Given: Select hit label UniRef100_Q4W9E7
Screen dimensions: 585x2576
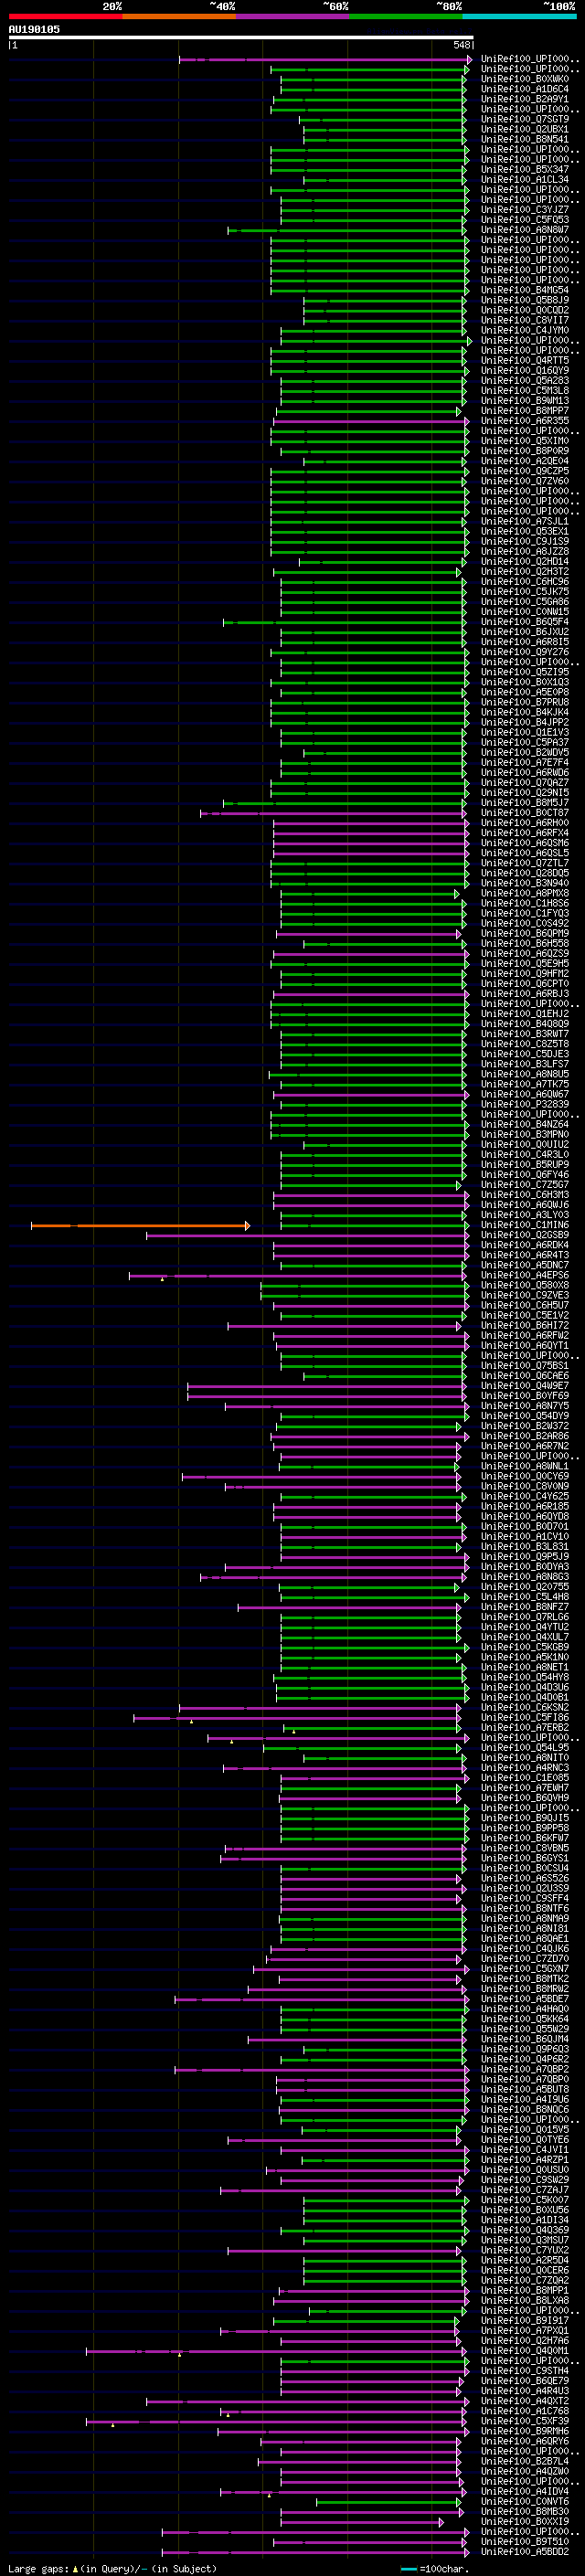Looking at the screenshot, I should (524, 1386).
